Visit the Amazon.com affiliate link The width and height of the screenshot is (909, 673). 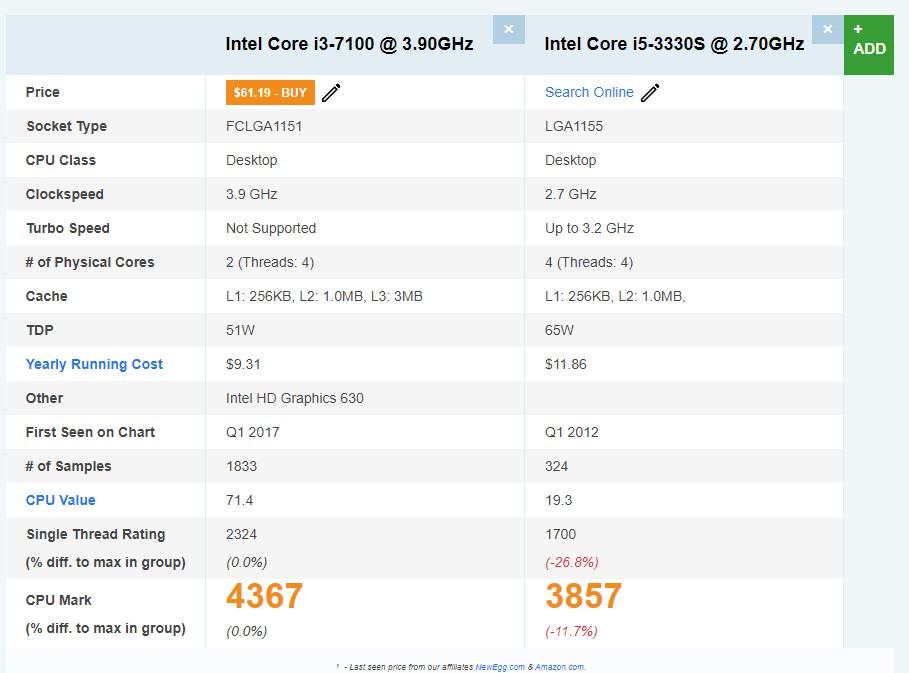(559, 667)
